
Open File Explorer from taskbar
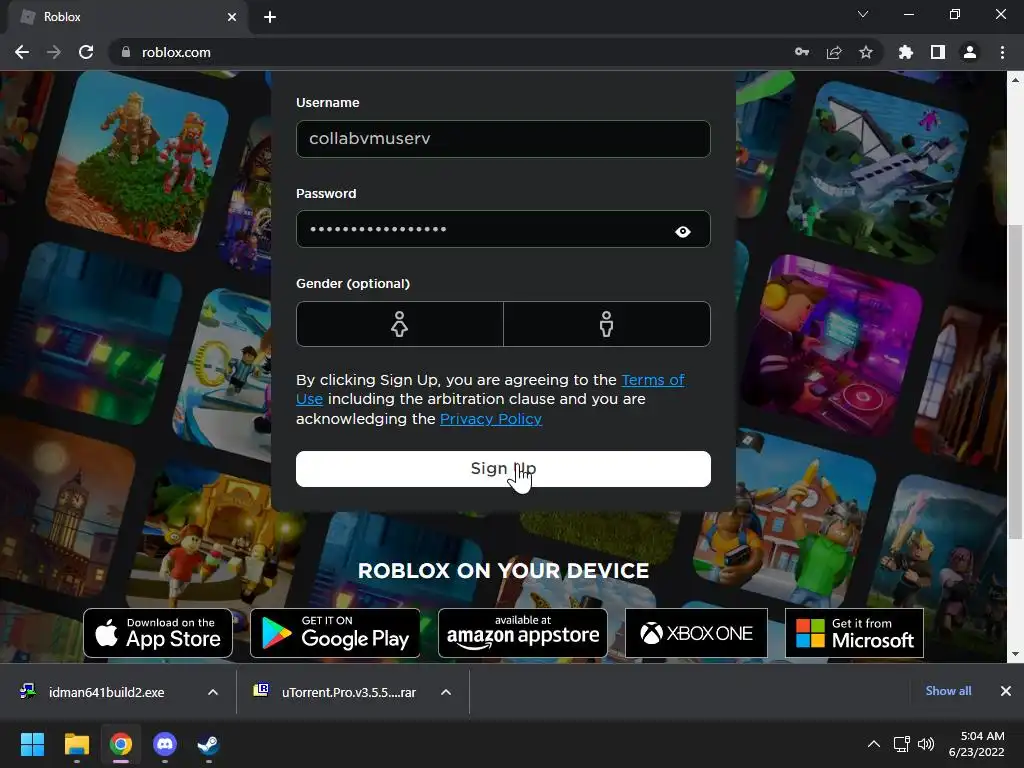pyautogui.click(x=76, y=744)
